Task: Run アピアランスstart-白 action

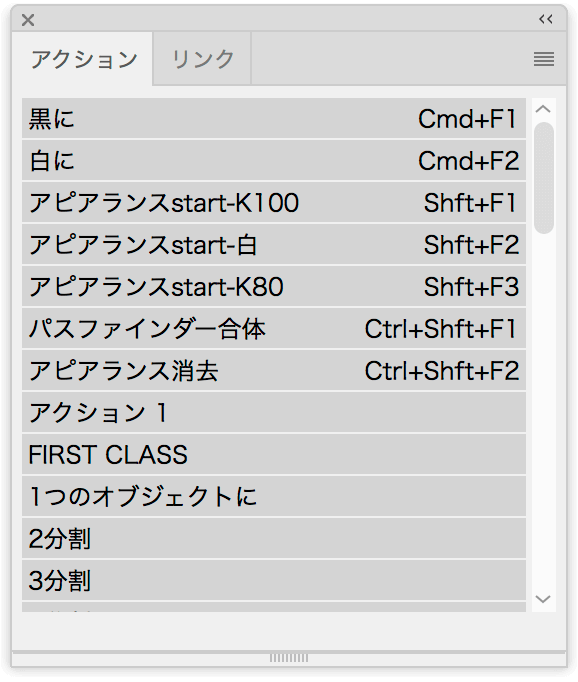Action: pyautogui.click(x=274, y=244)
